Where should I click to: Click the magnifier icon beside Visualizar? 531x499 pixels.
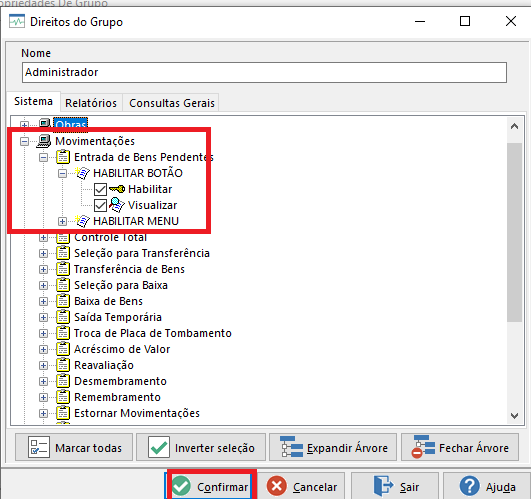[x=117, y=205]
